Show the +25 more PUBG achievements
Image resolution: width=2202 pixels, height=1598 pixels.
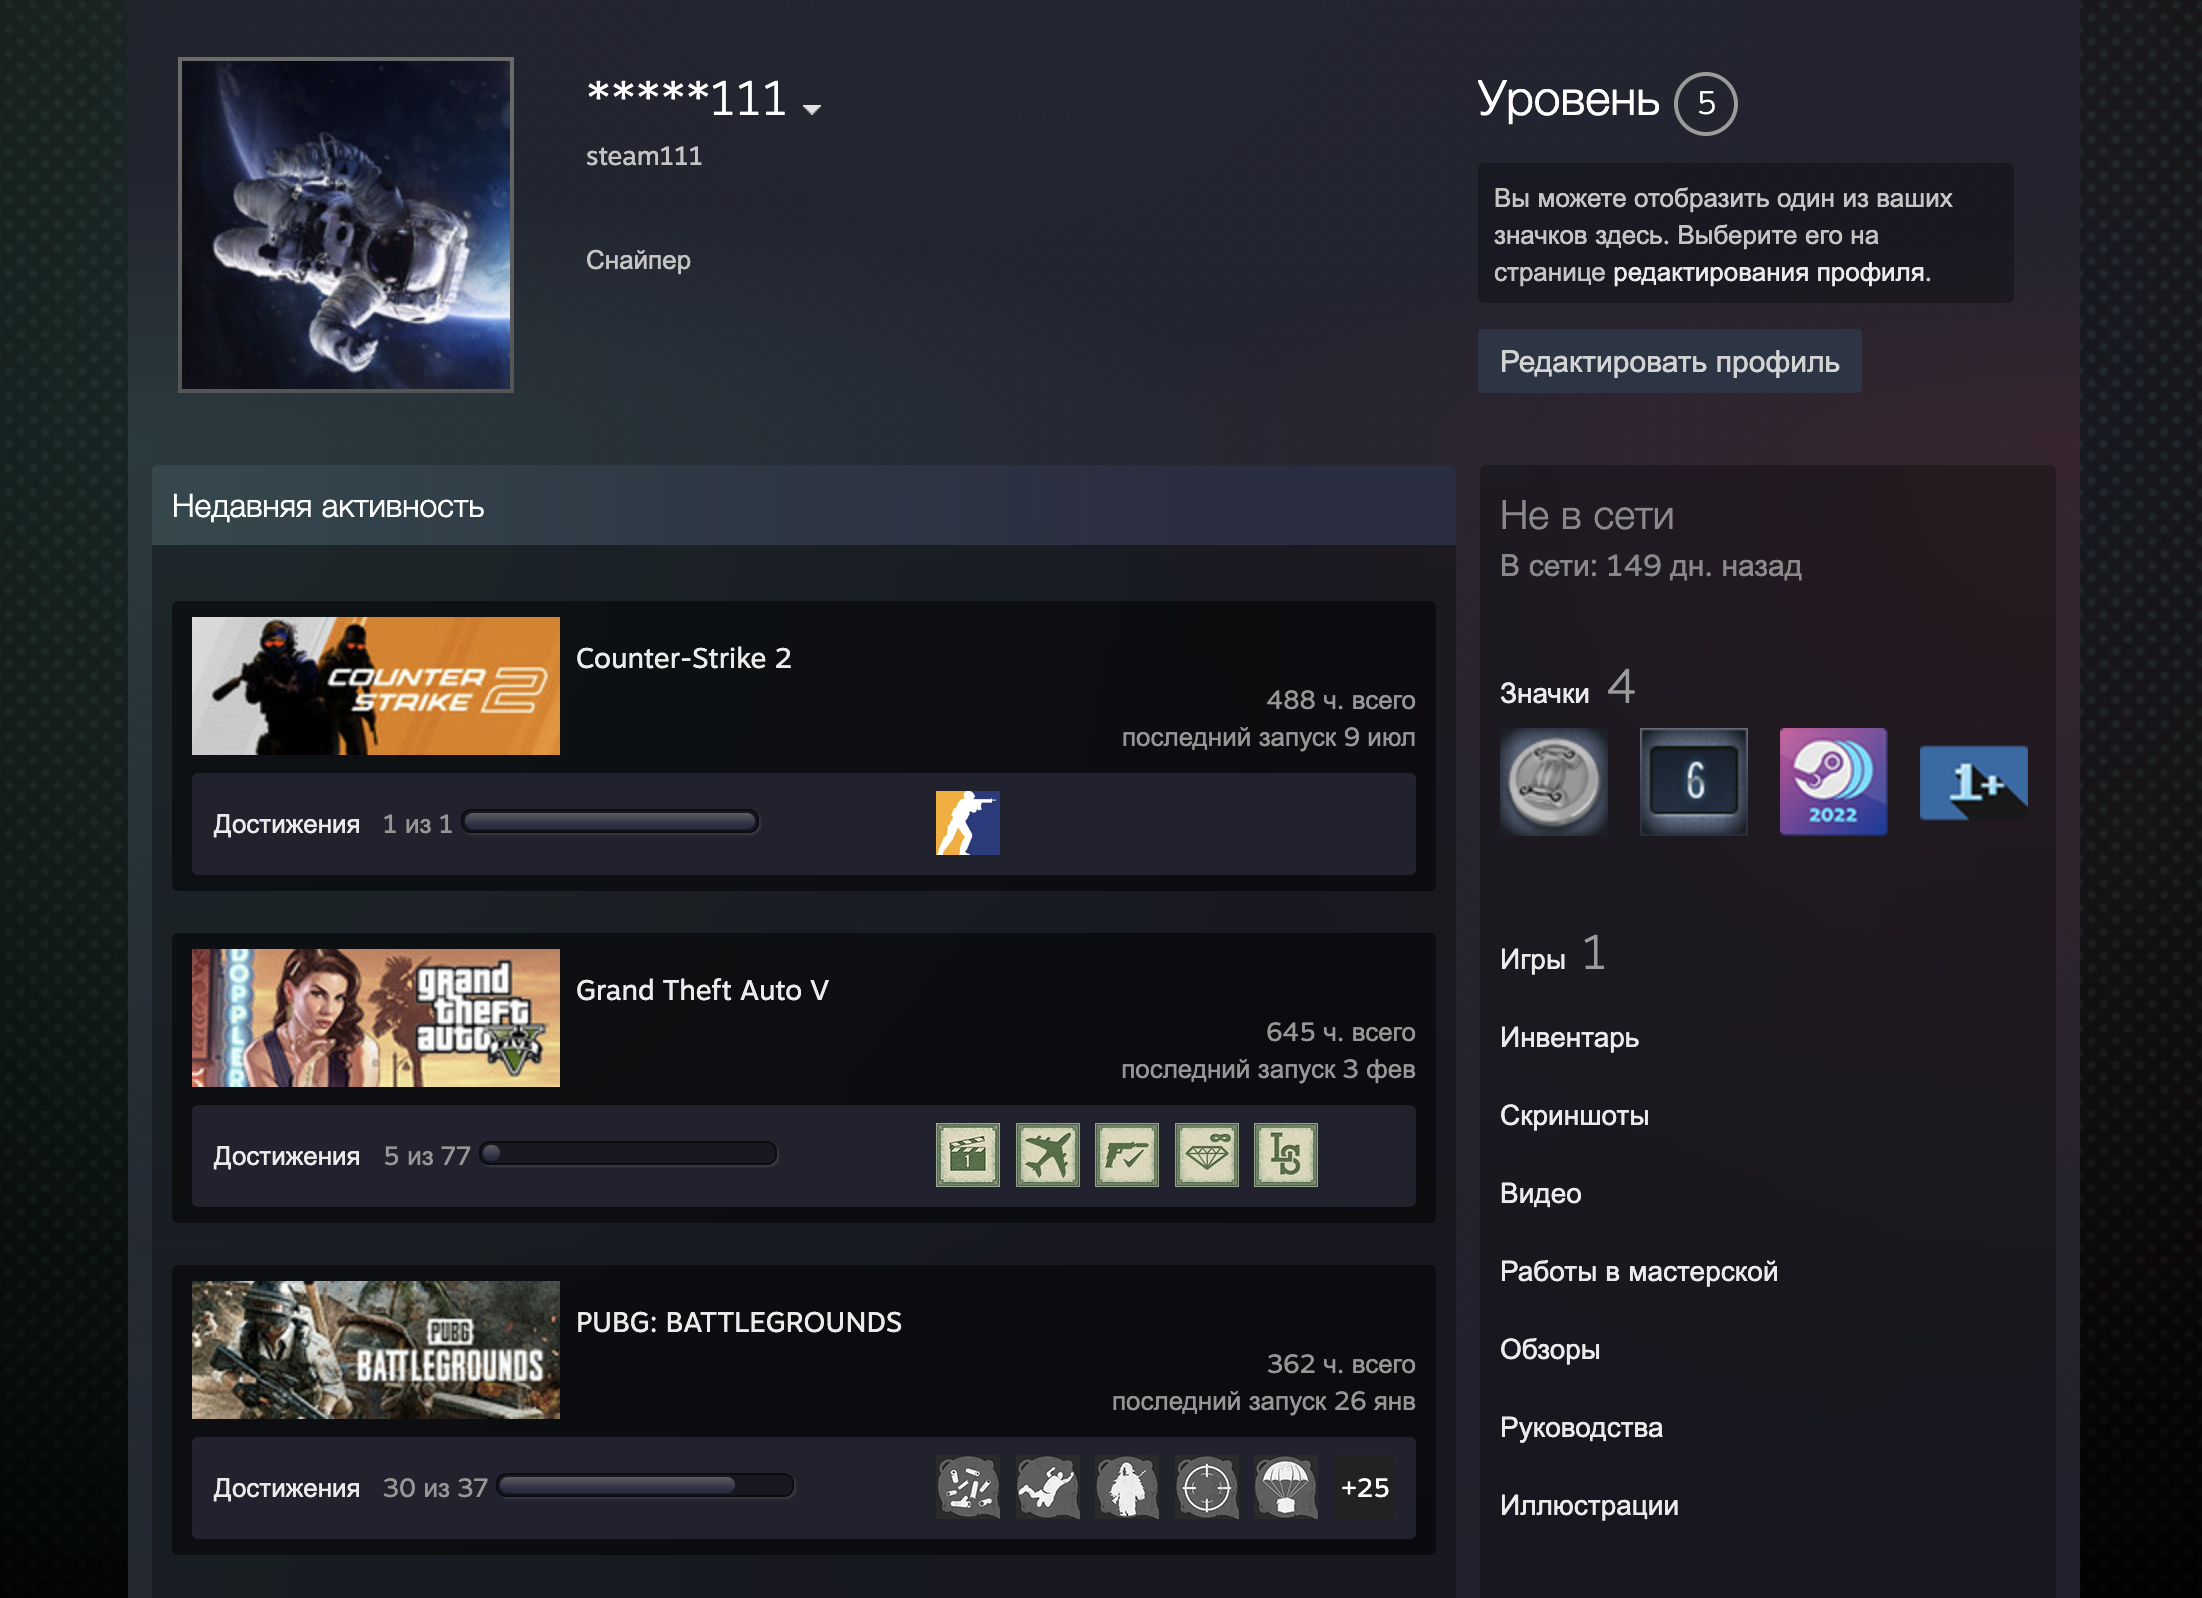1365,1487
